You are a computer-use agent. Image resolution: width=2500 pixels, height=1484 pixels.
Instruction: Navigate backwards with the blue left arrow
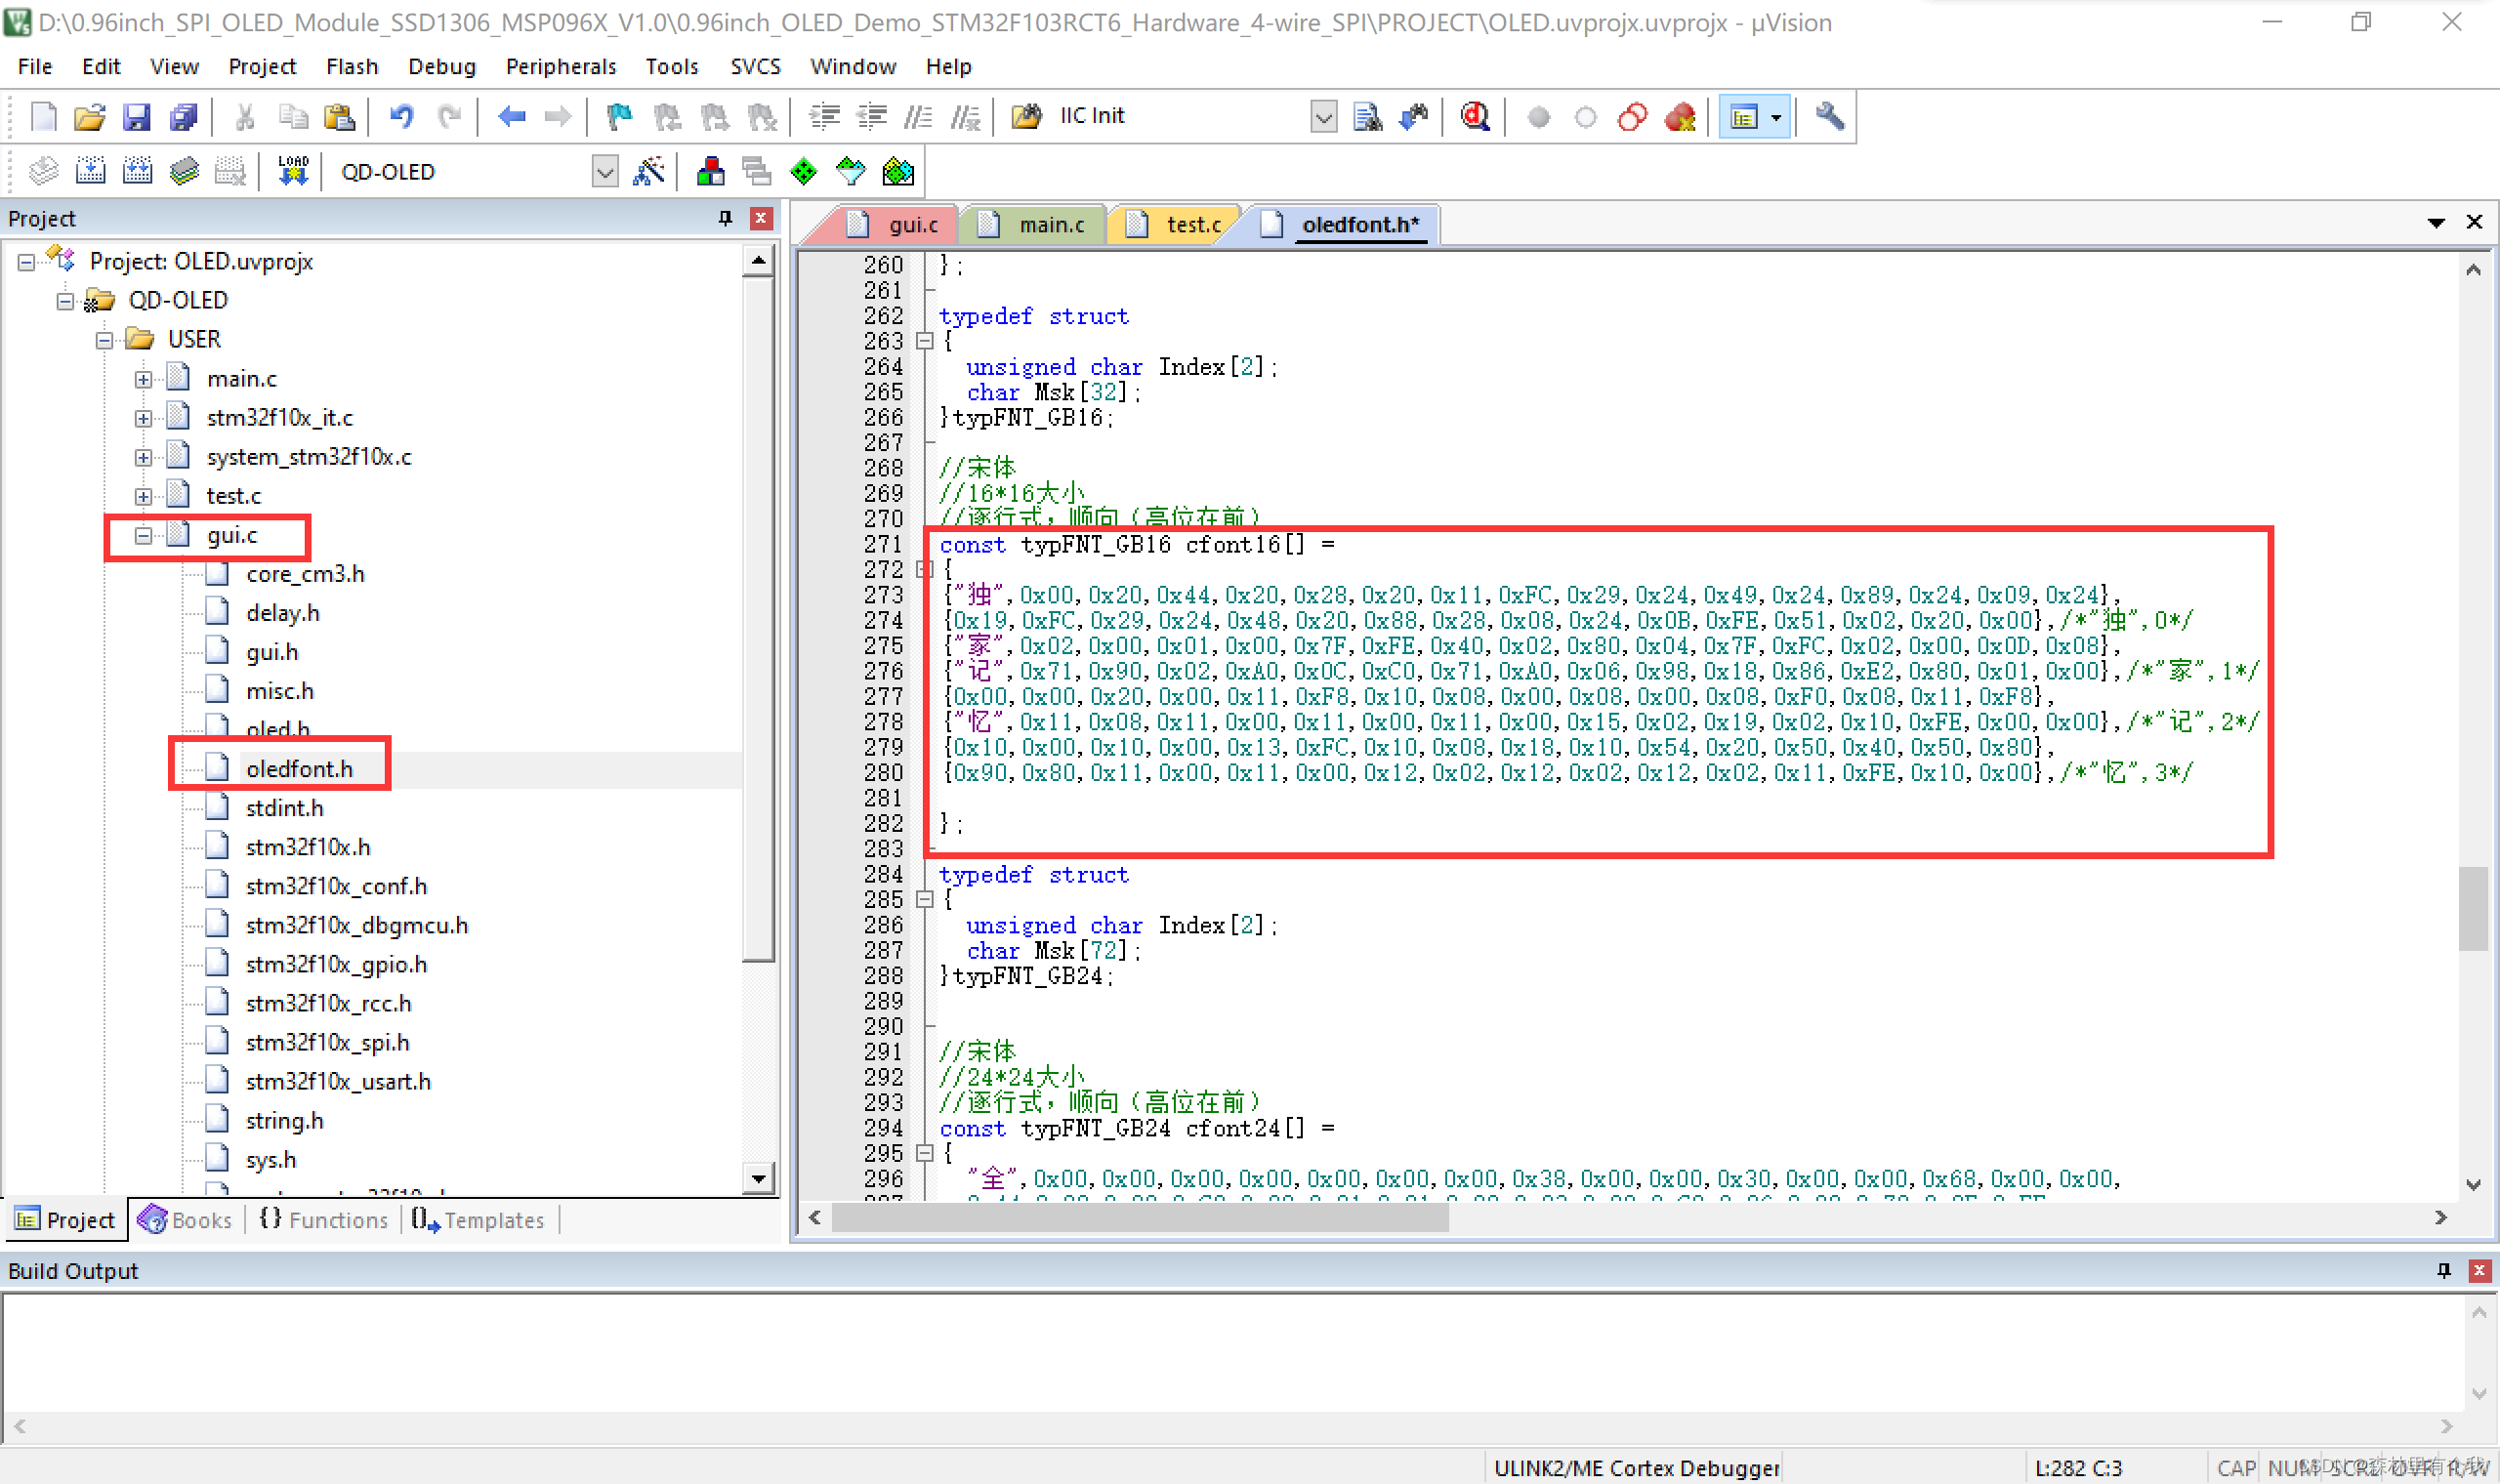click(x=511, y=117)
